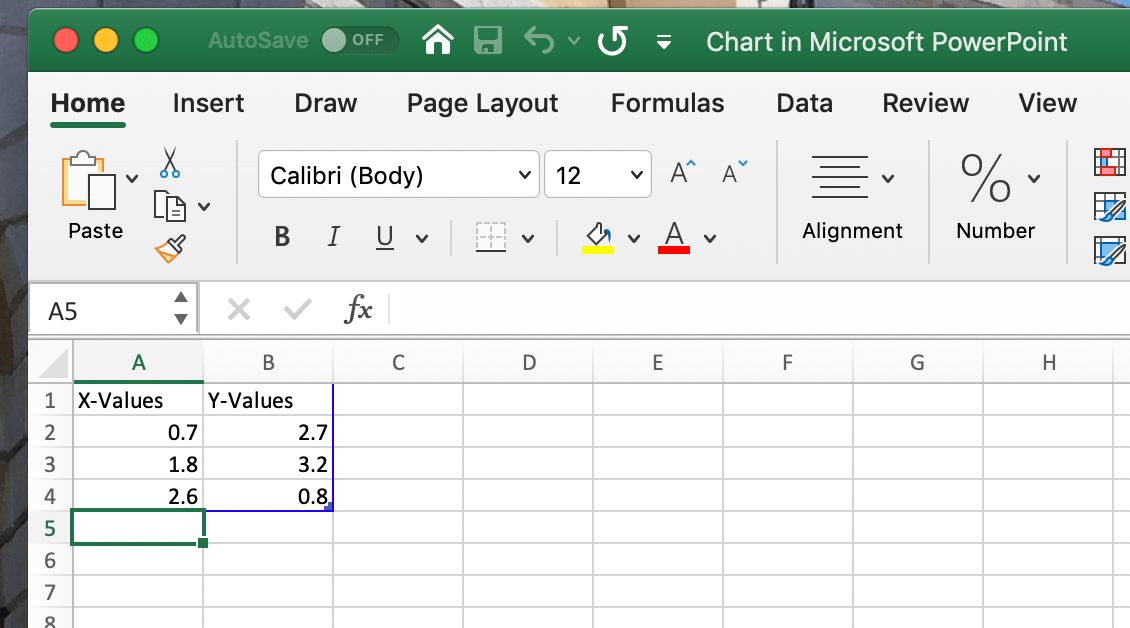Click the Save icon in the toolbar
1130x628 pixels.
point(487,41)
